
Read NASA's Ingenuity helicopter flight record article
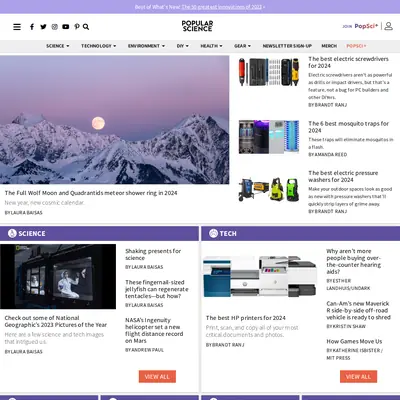tap(154, 330)
